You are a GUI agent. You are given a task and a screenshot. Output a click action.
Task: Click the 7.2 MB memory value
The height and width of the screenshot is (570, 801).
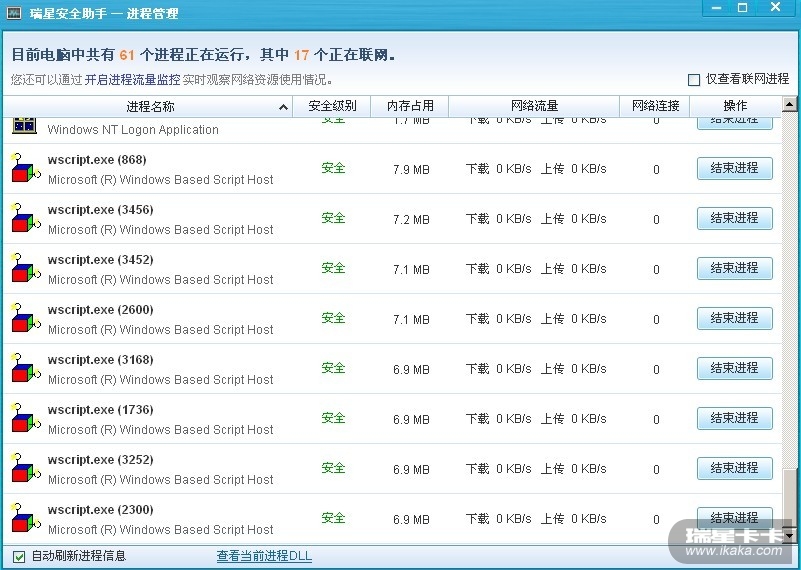(x=411, y=220)
